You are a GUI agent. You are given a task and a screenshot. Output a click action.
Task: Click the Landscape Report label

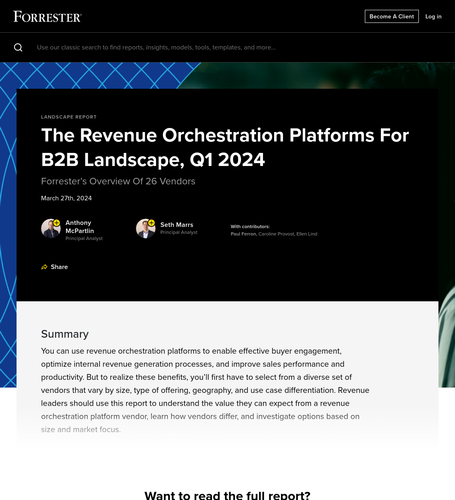tap(69, 117)
